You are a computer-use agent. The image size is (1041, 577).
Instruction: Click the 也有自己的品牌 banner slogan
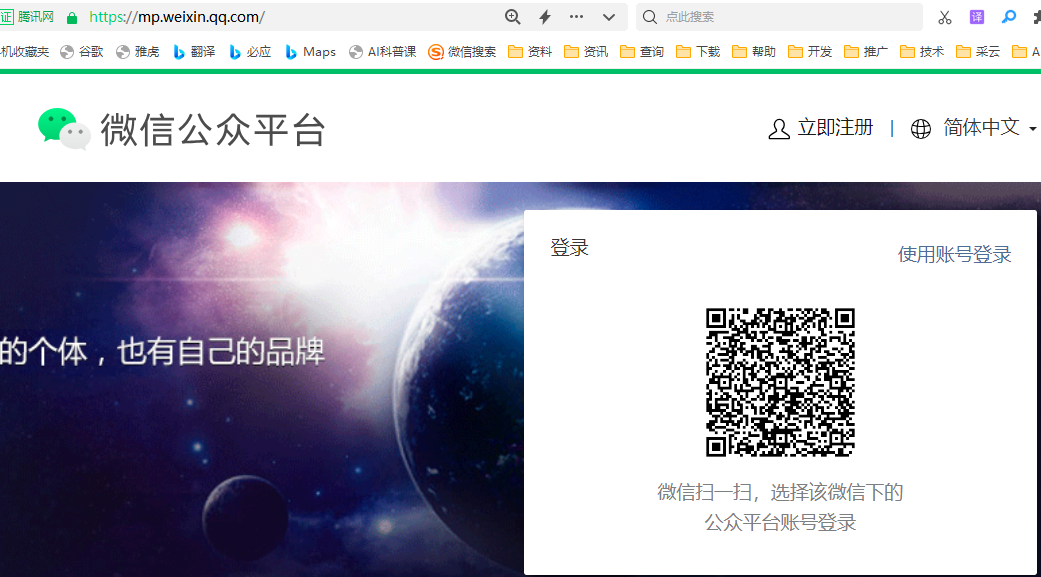(x=221, y=352)
